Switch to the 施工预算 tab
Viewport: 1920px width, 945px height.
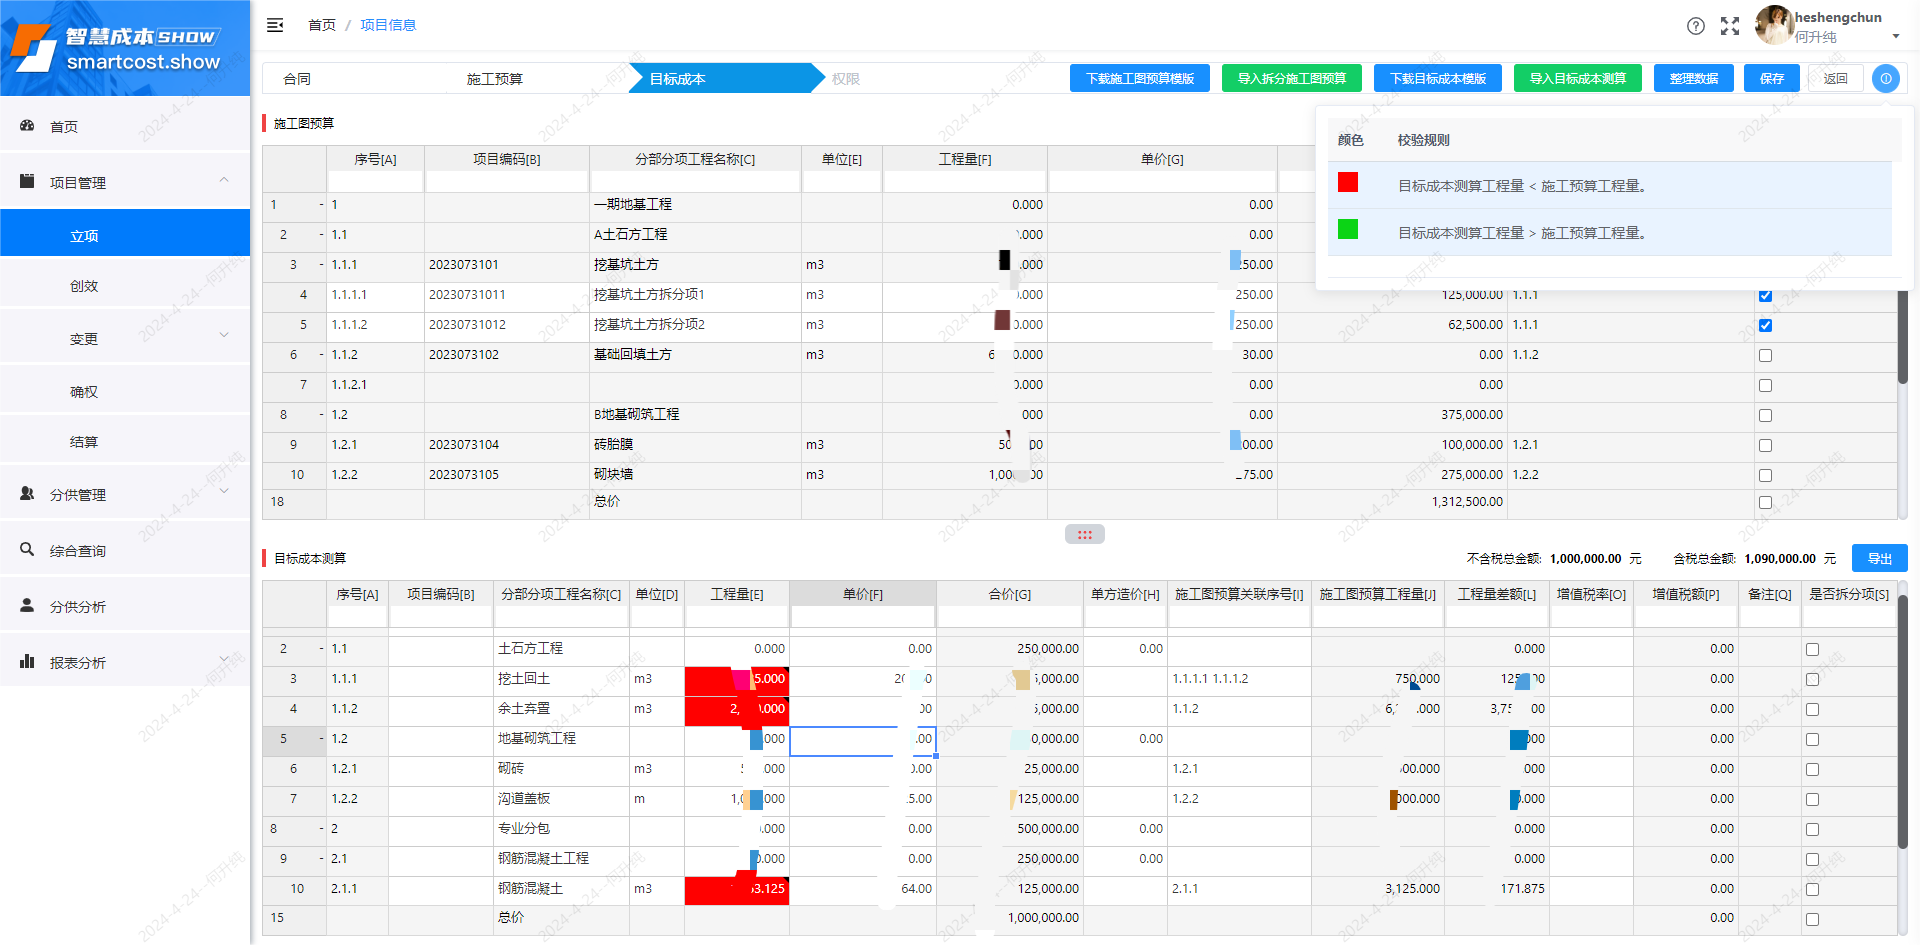[493, 78]
